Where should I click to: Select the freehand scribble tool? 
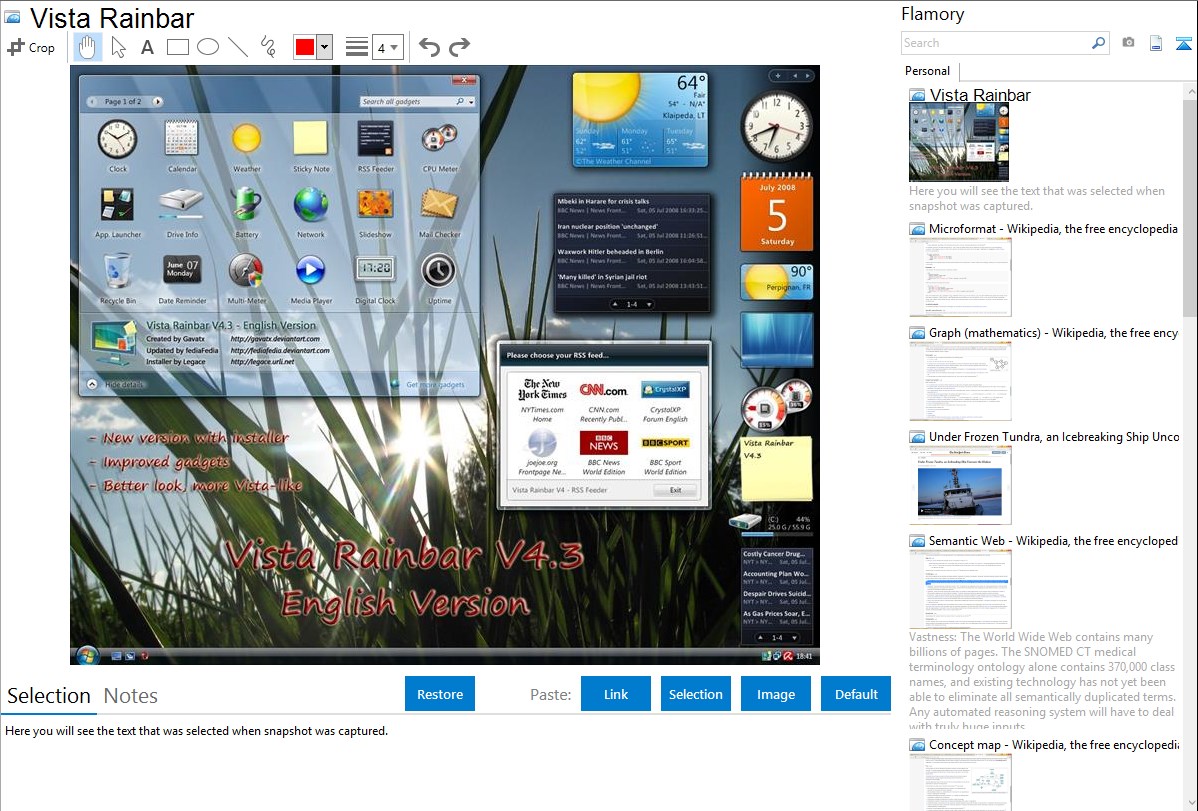coord(268,47)
